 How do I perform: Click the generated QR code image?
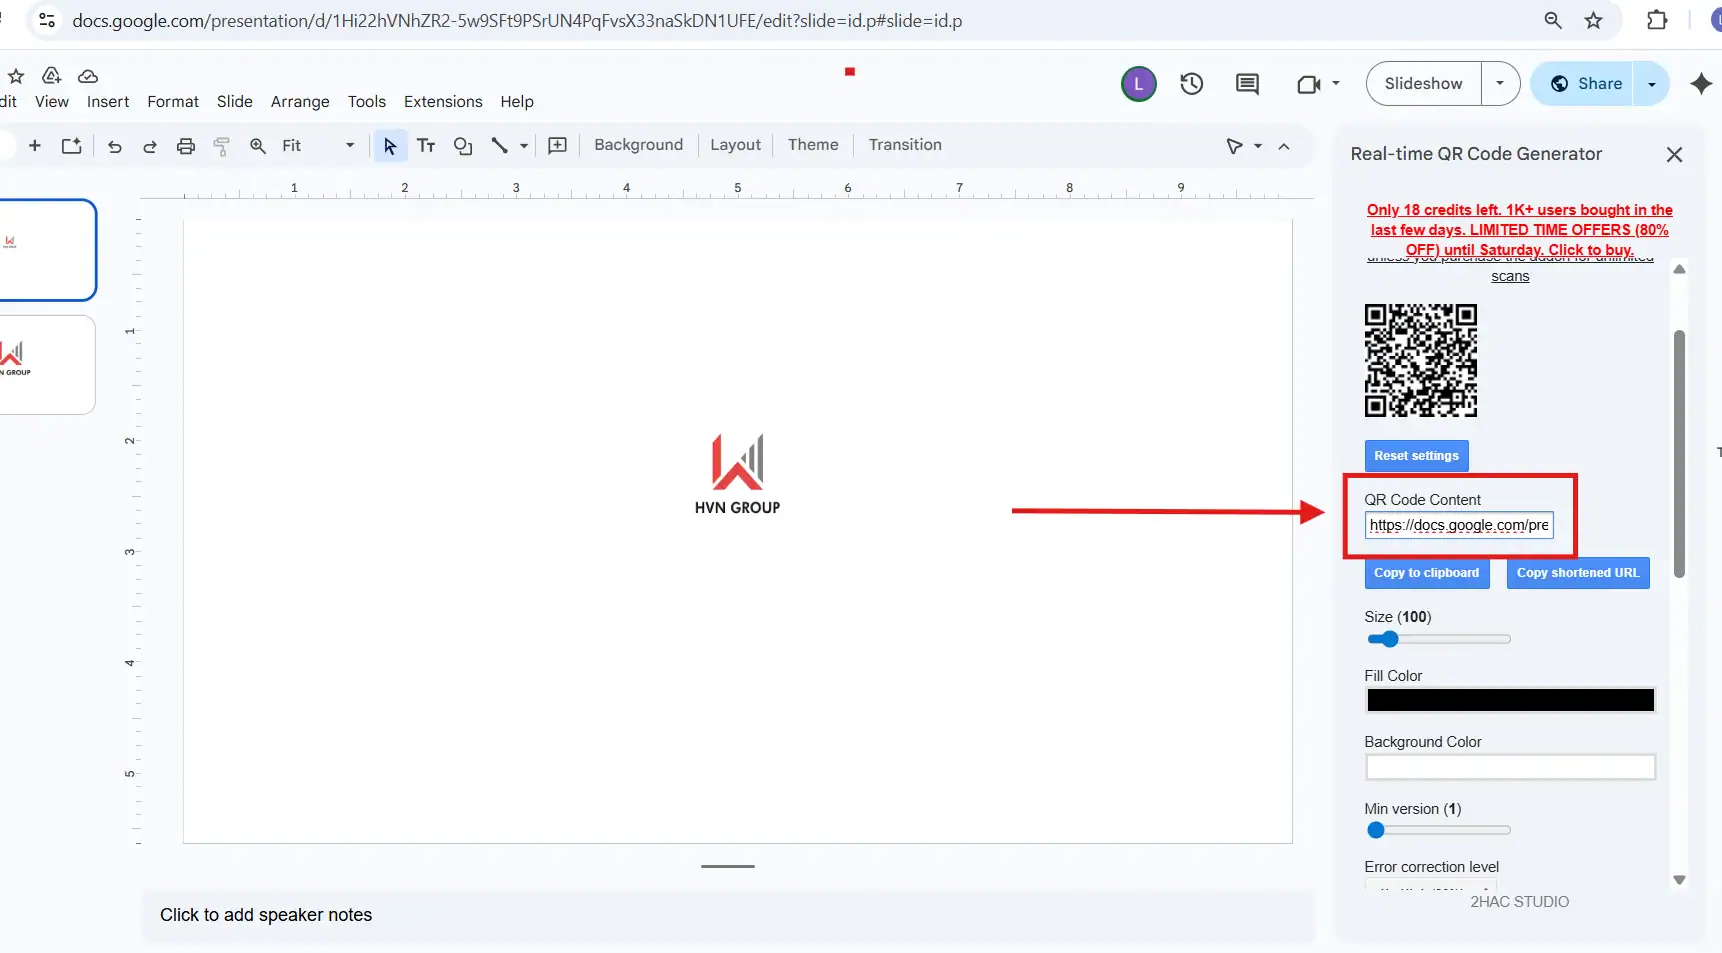(1421, 361)
